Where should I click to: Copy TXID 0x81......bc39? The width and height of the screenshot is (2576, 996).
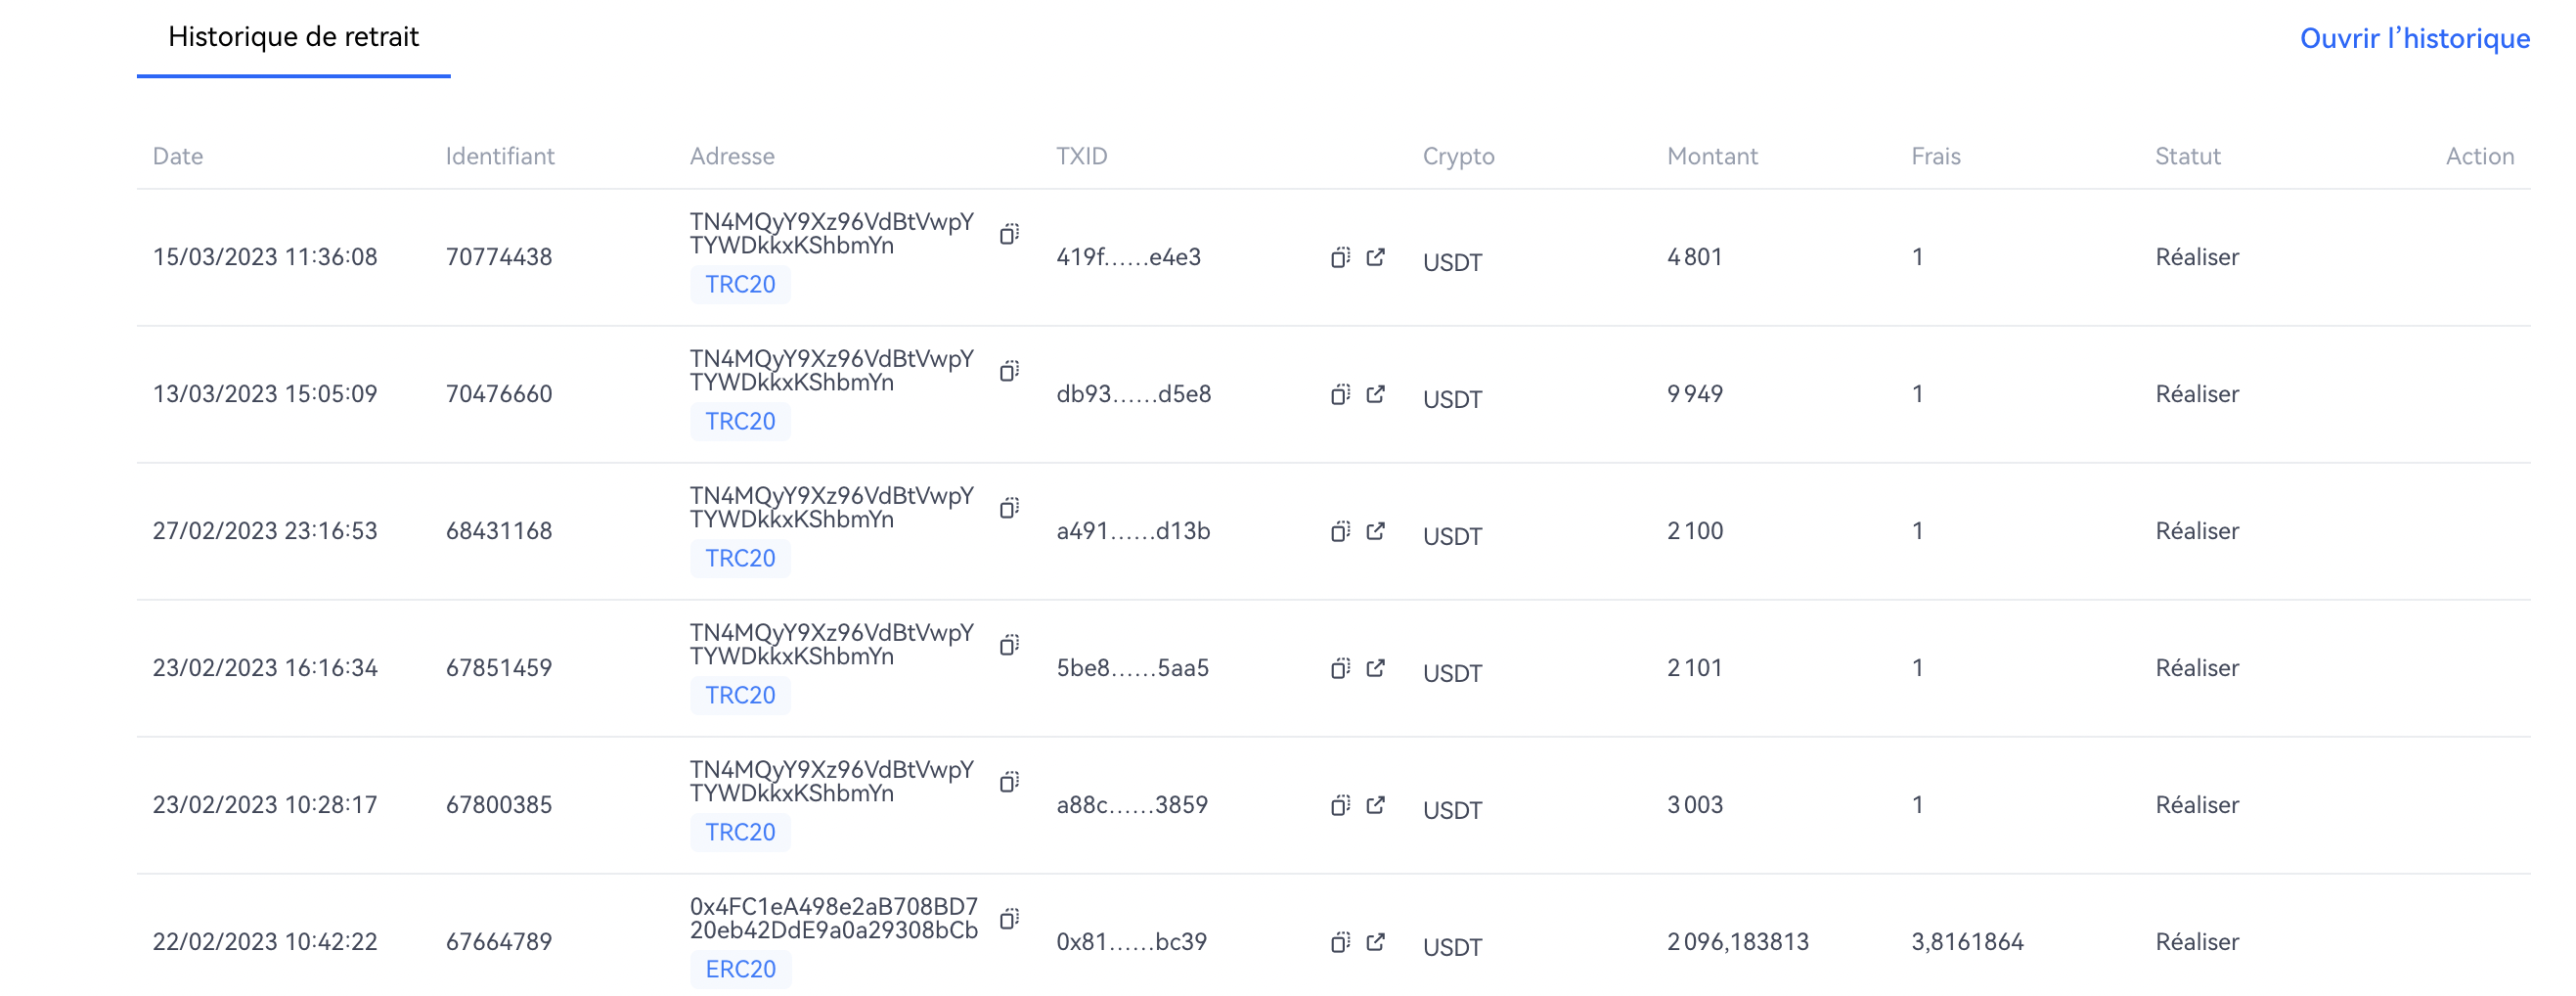1340,943
